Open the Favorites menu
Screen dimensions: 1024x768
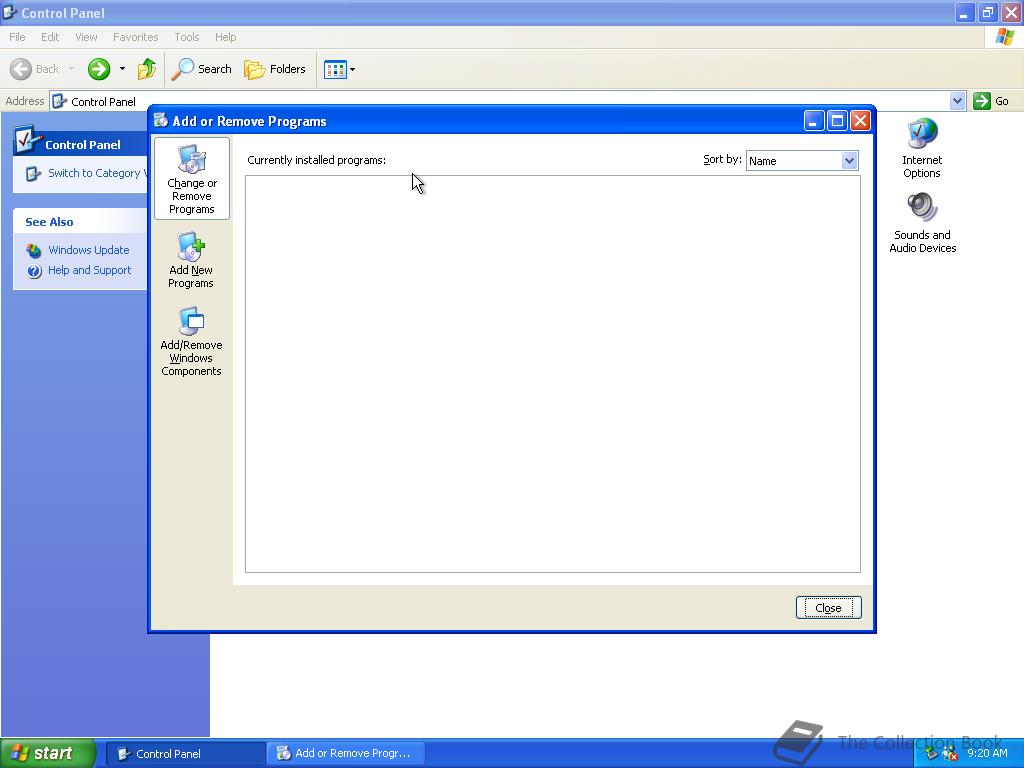(x=135, y=37)
